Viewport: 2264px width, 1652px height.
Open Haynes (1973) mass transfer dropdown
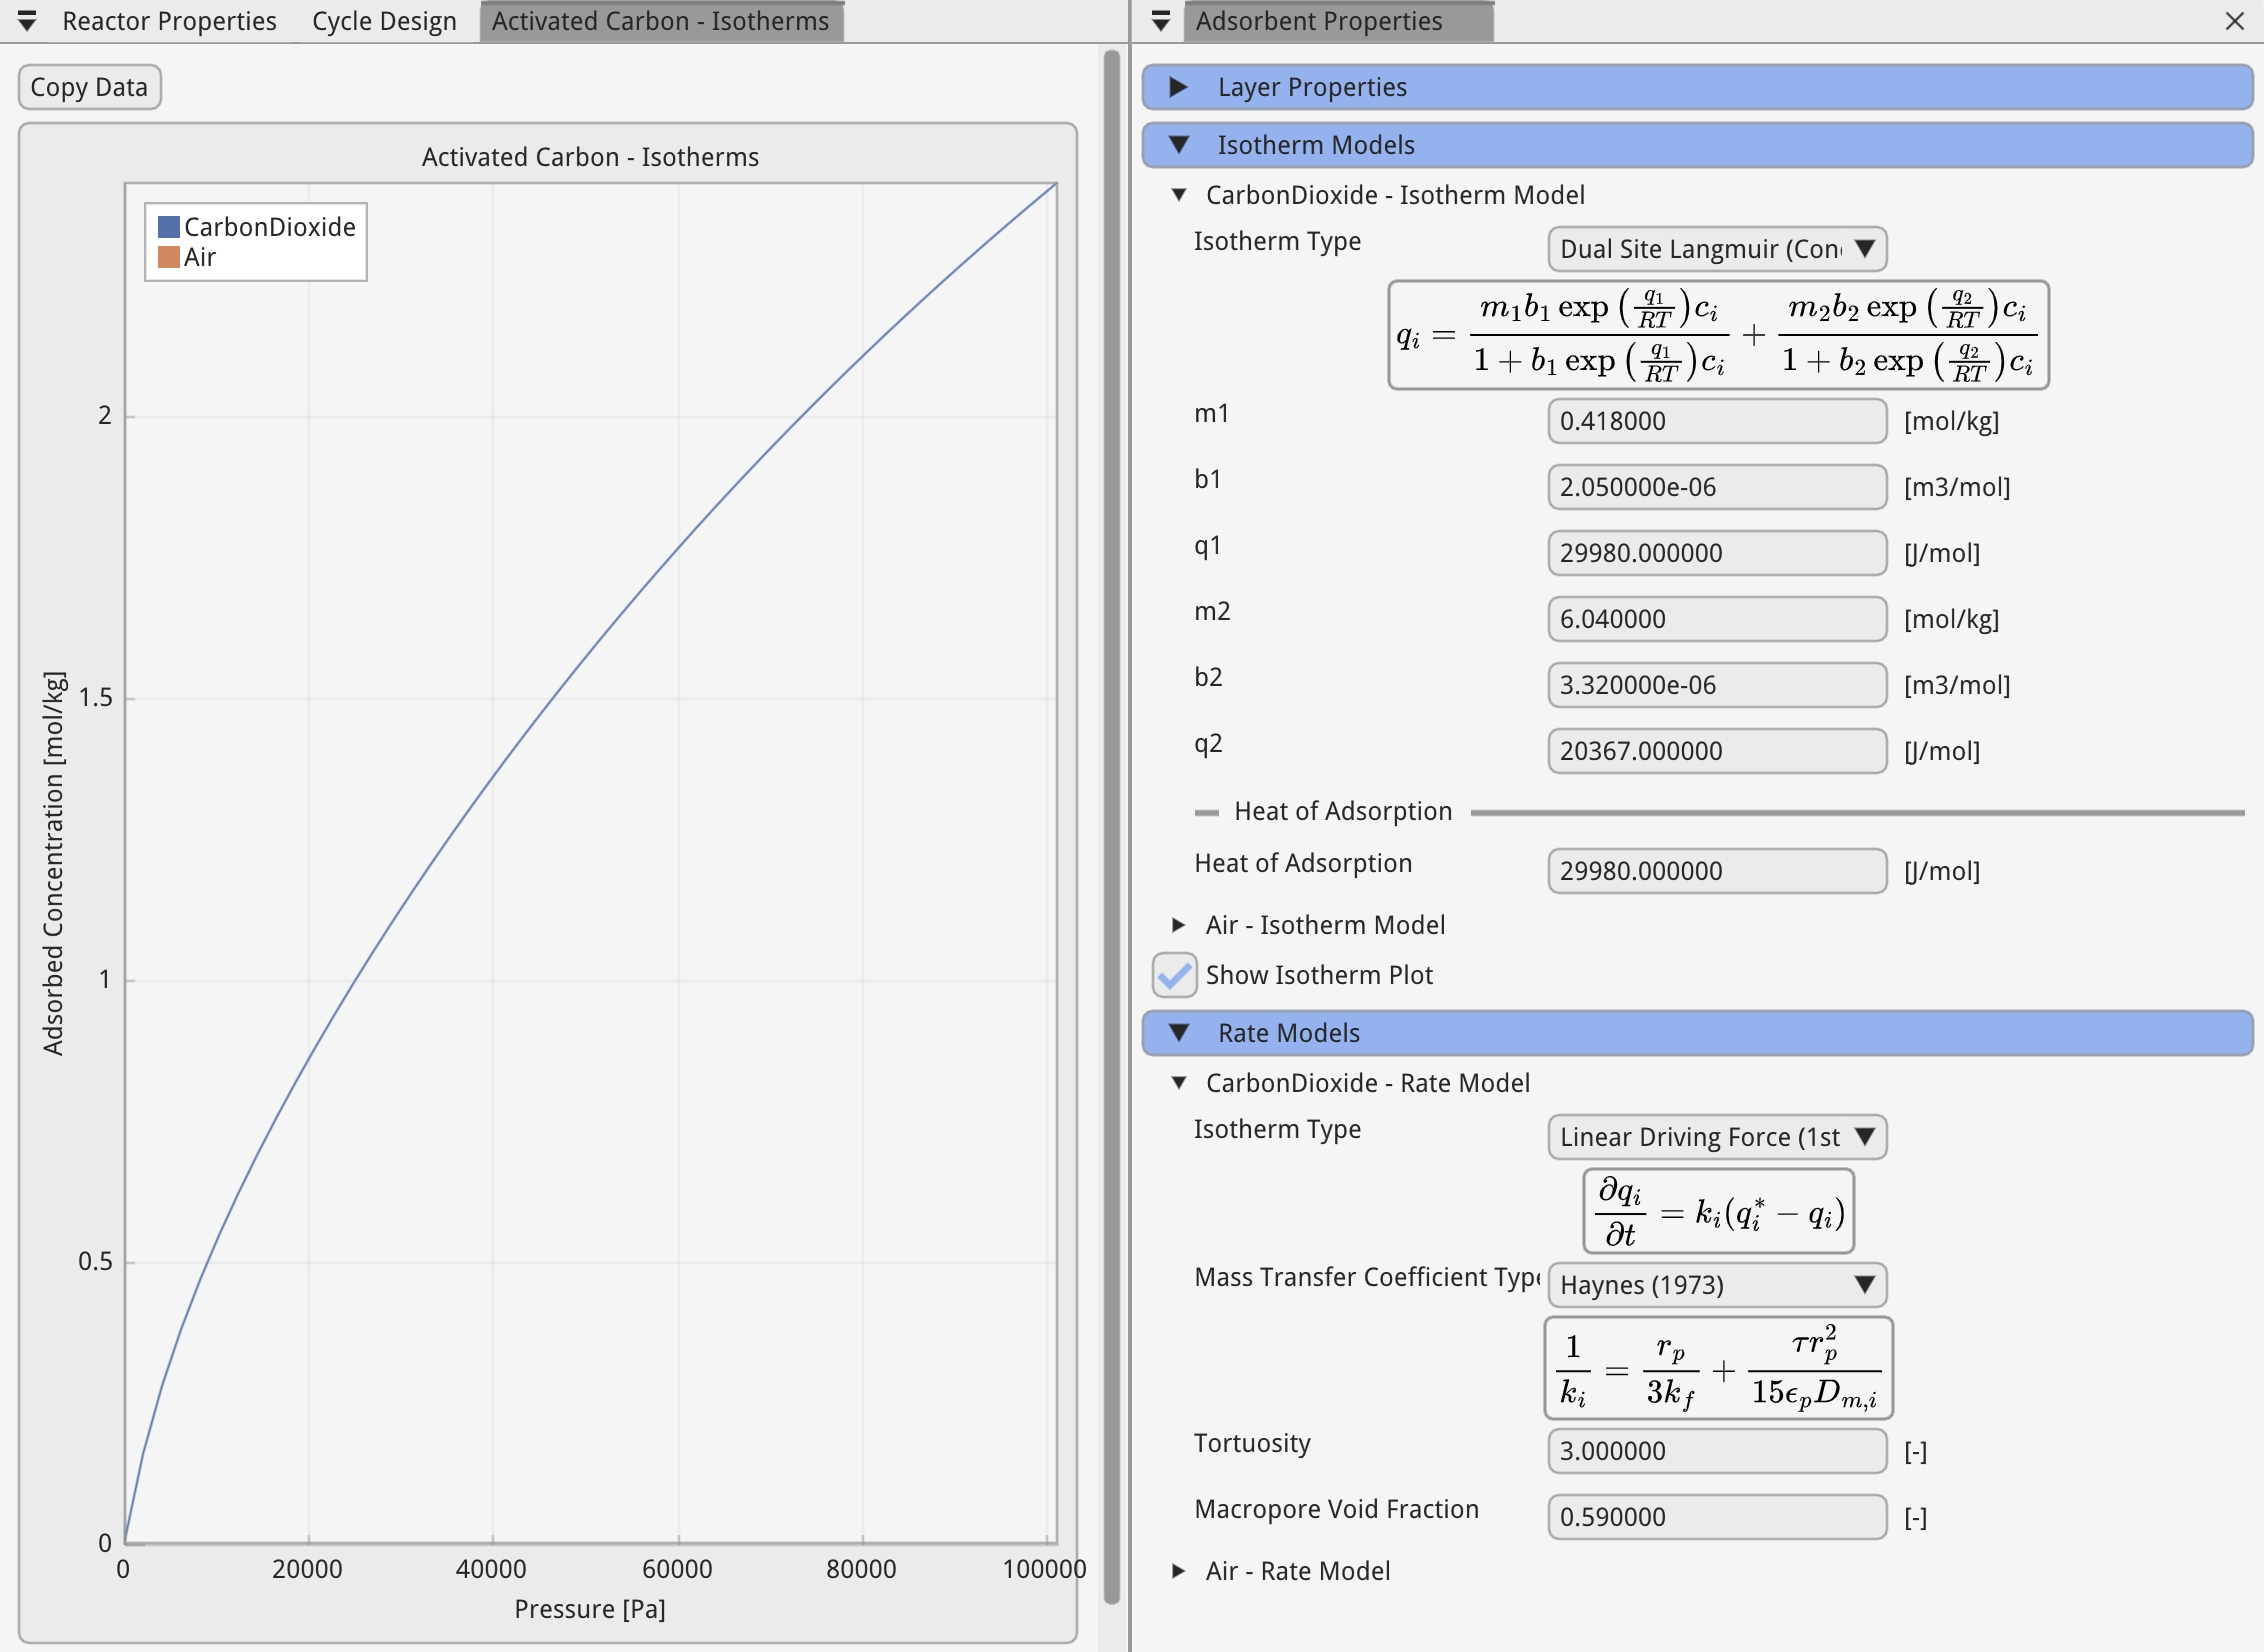tap(1716, 1285)
